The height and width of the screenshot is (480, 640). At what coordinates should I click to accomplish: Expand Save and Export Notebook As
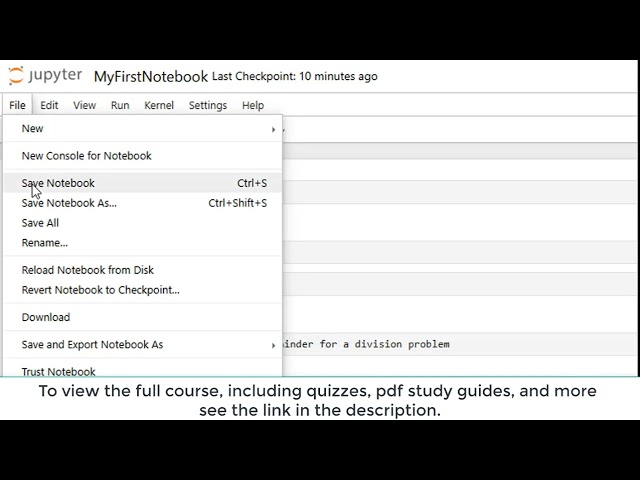pyautogui.click(x=142, y=345)
